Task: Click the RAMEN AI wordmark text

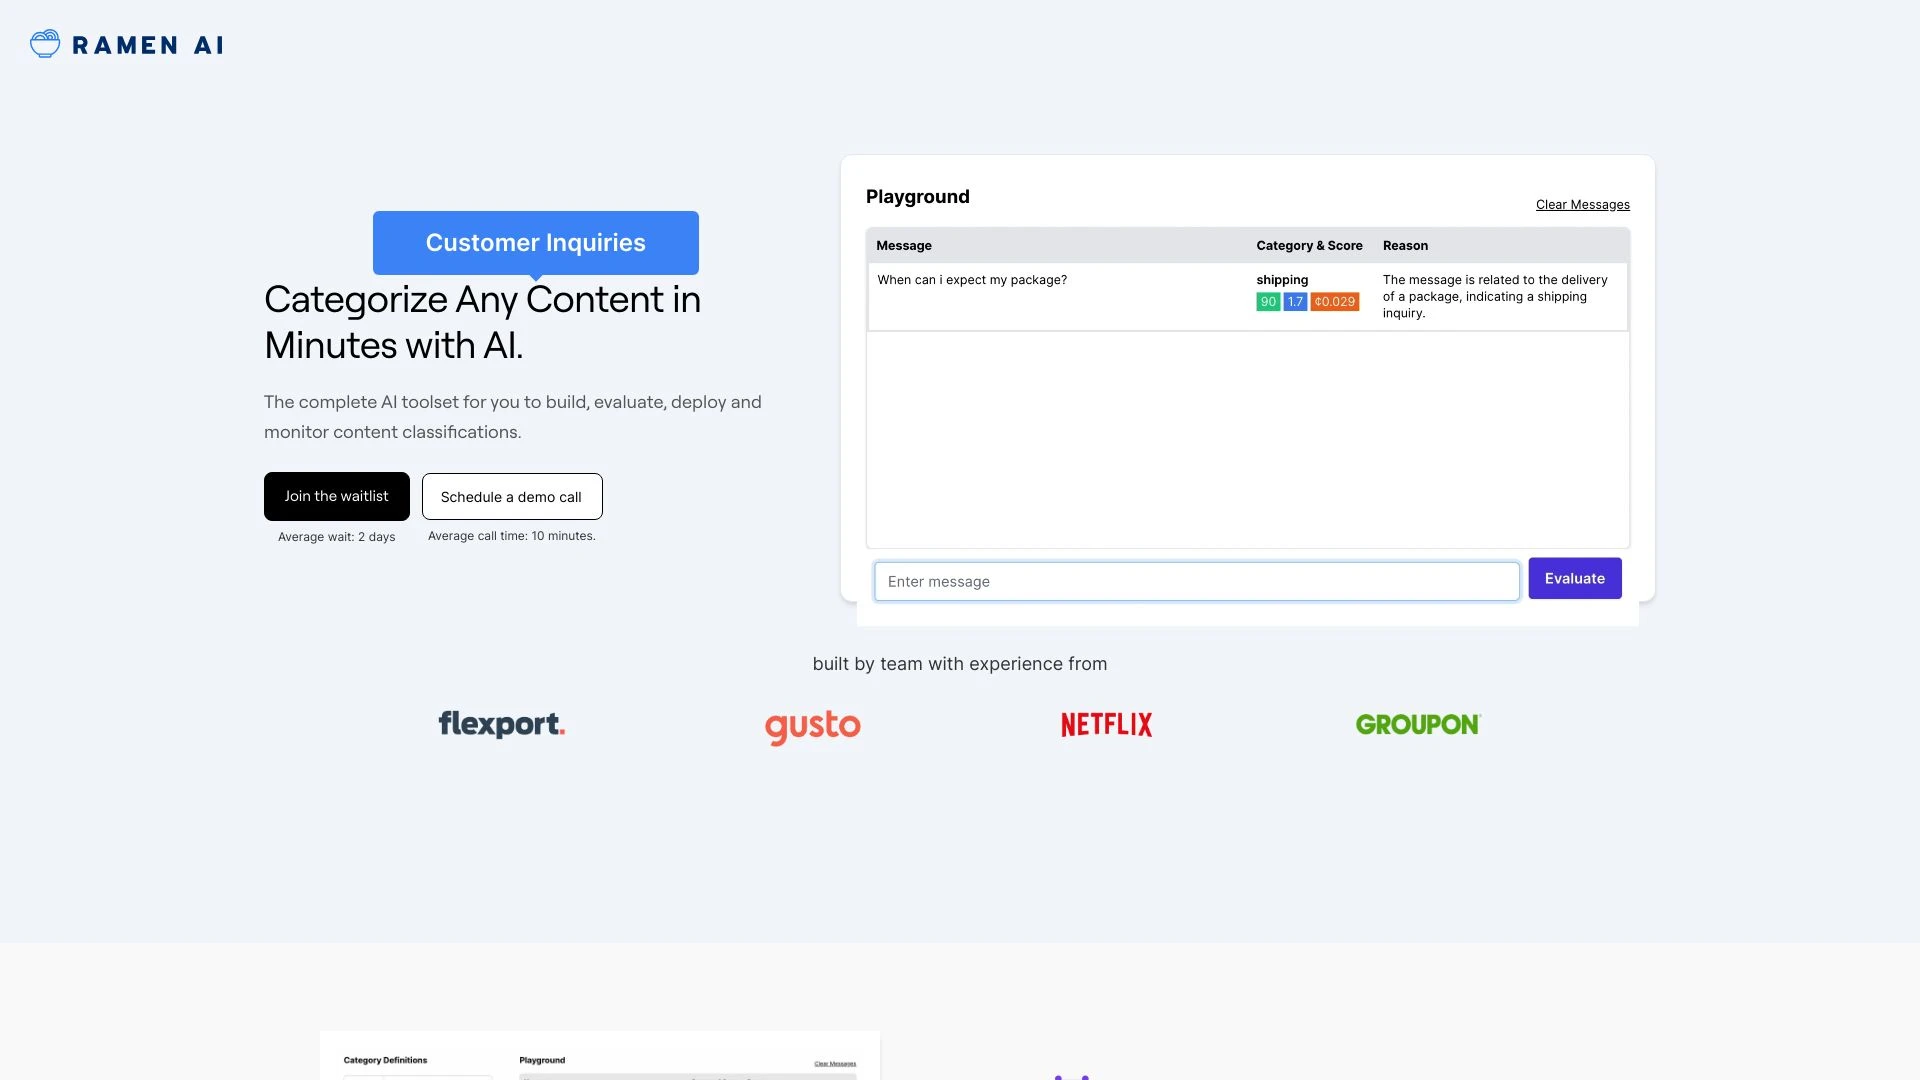Action: tap(148, 45)
